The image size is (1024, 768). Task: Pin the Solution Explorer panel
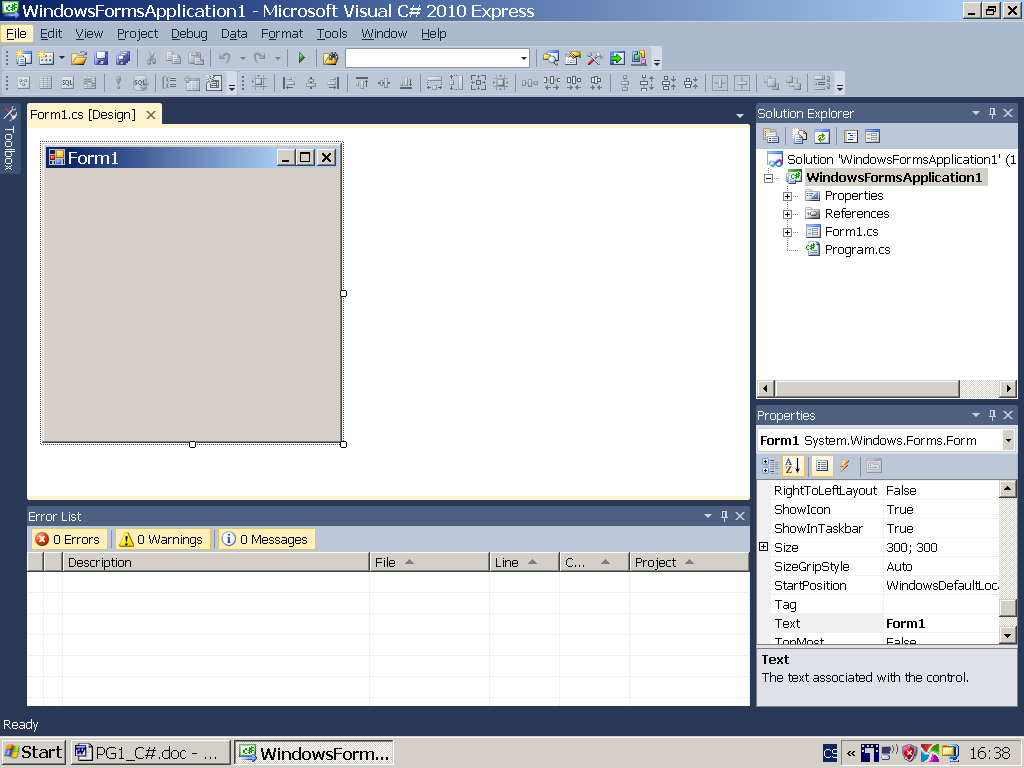[992, 113]
